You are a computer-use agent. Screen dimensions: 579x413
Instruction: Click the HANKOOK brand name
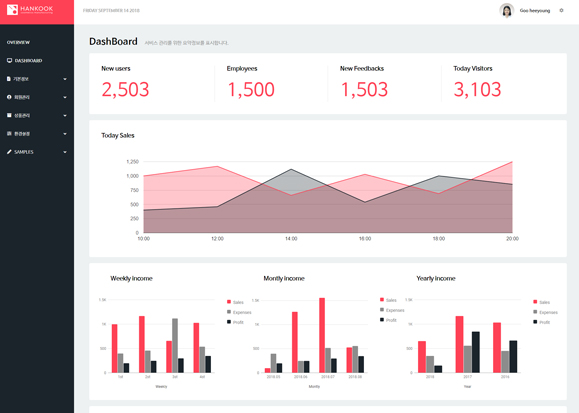(x=37, y=8)
